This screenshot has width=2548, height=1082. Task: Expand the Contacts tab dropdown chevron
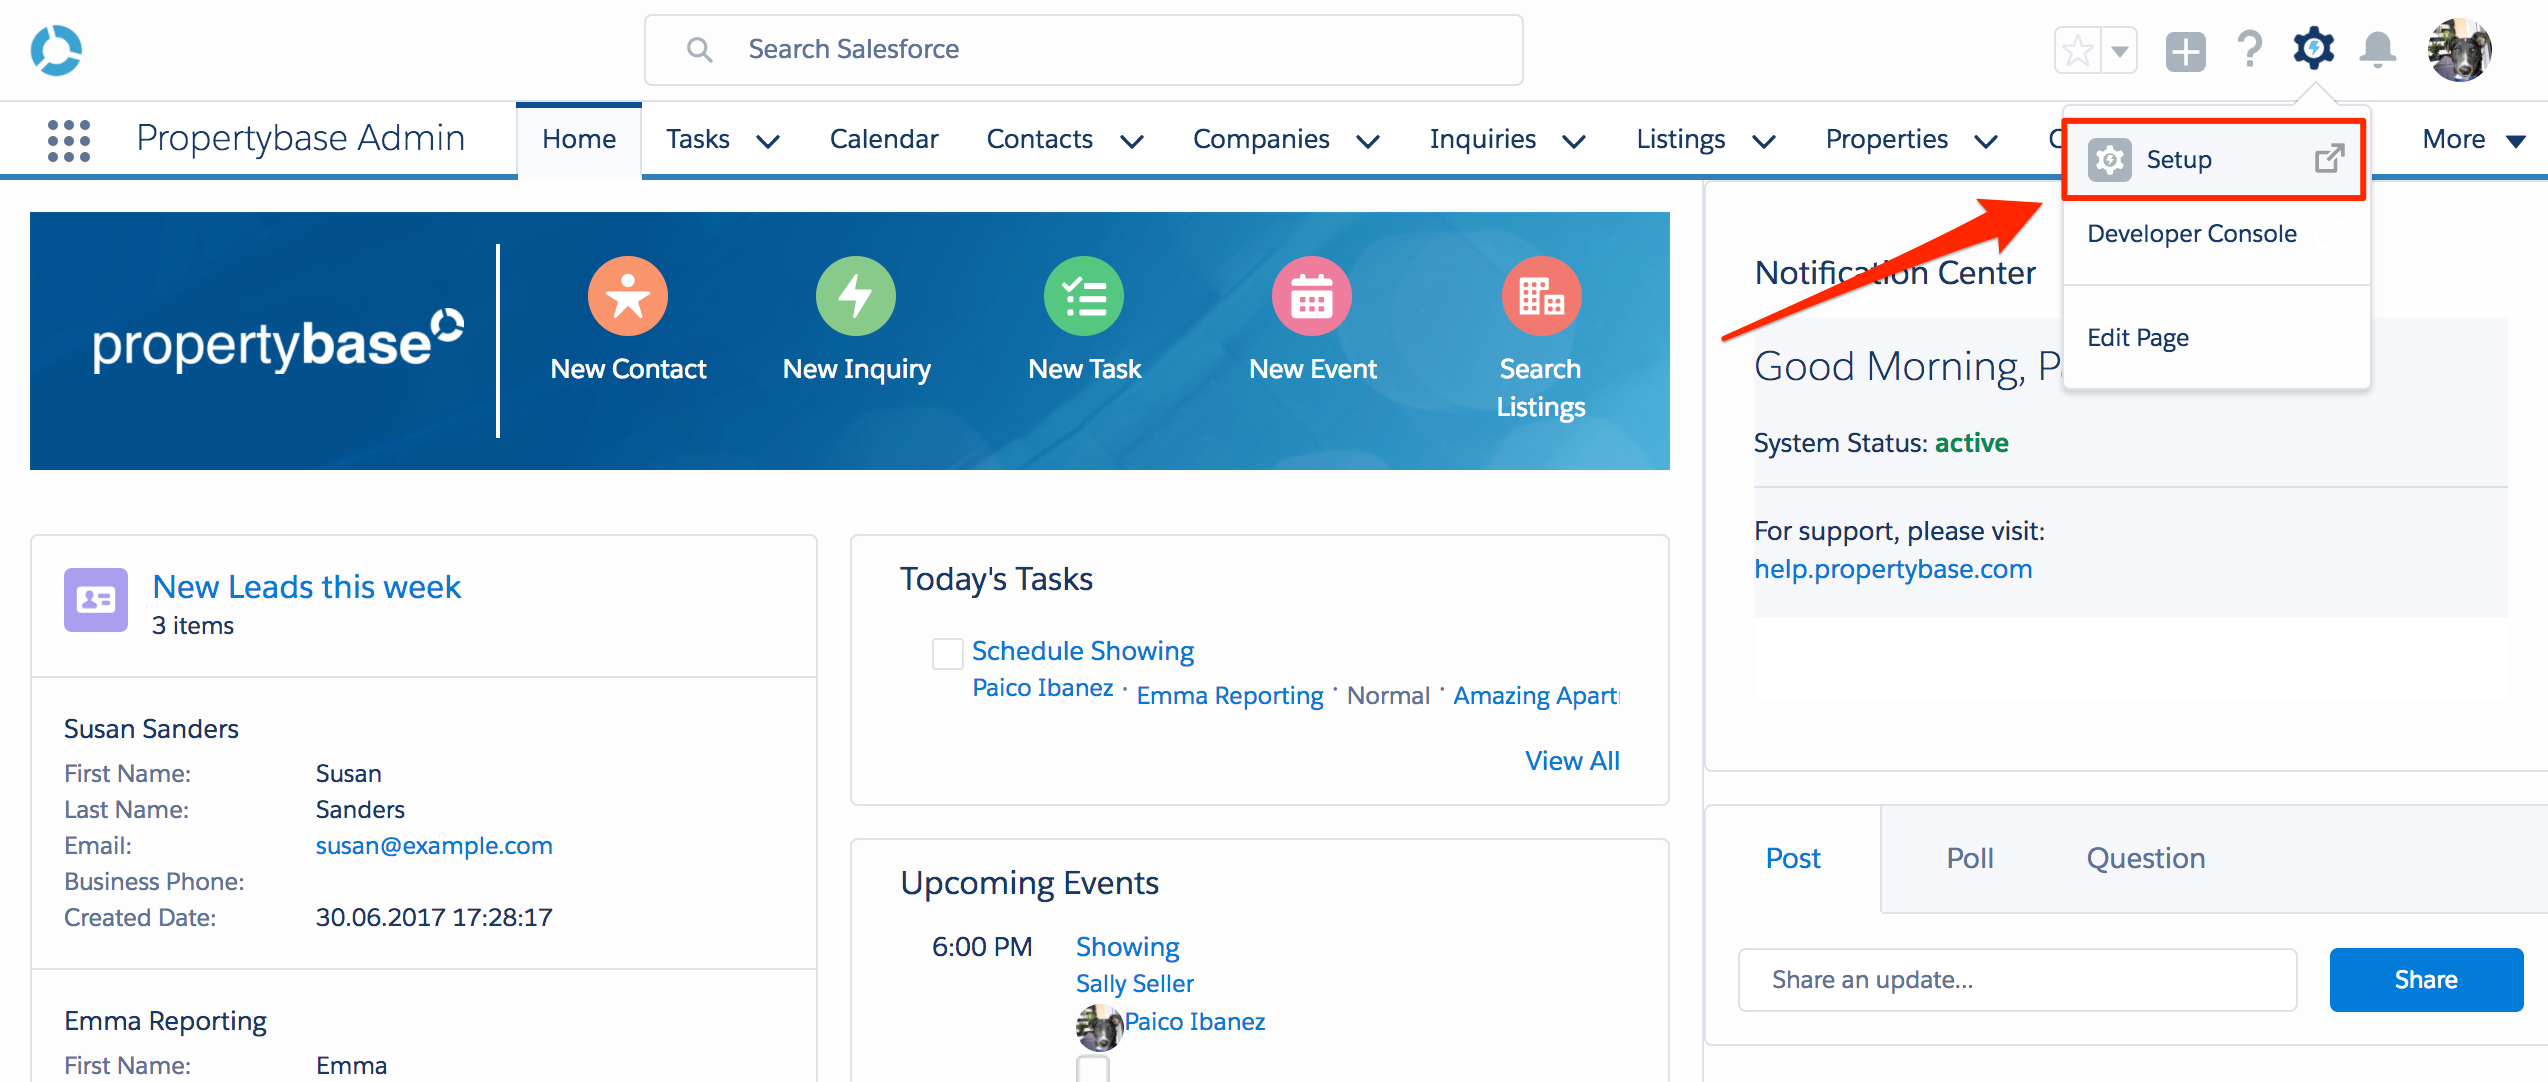coord(1132,141)
